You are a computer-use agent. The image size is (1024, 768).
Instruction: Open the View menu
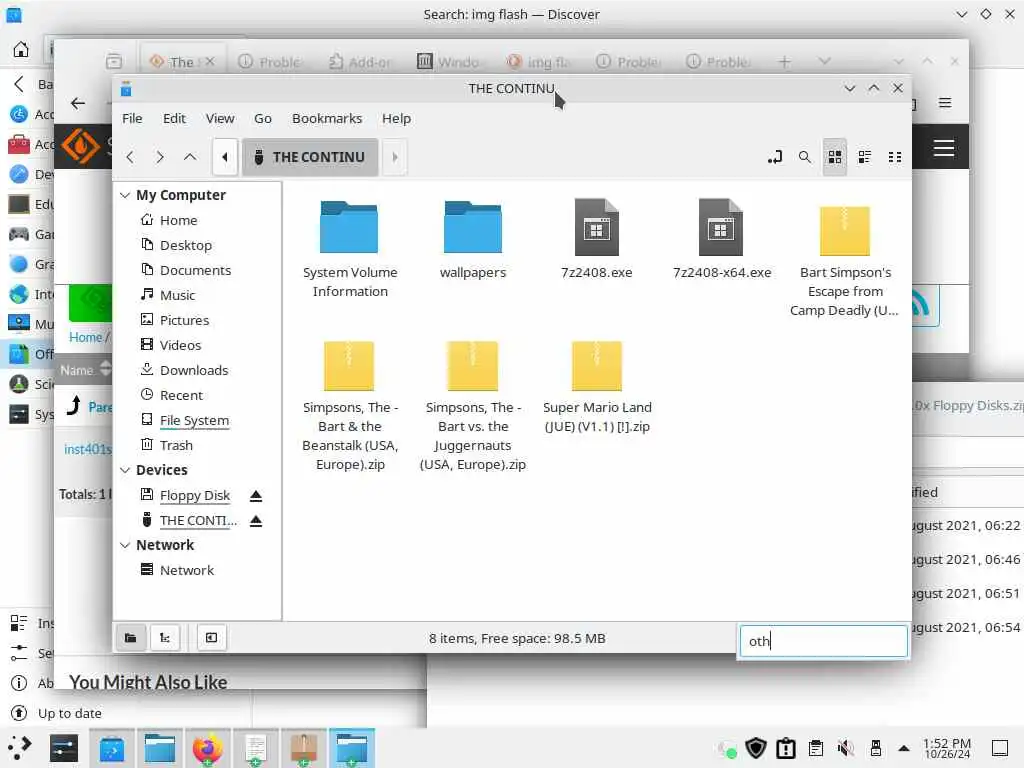(x=220, y=118)
